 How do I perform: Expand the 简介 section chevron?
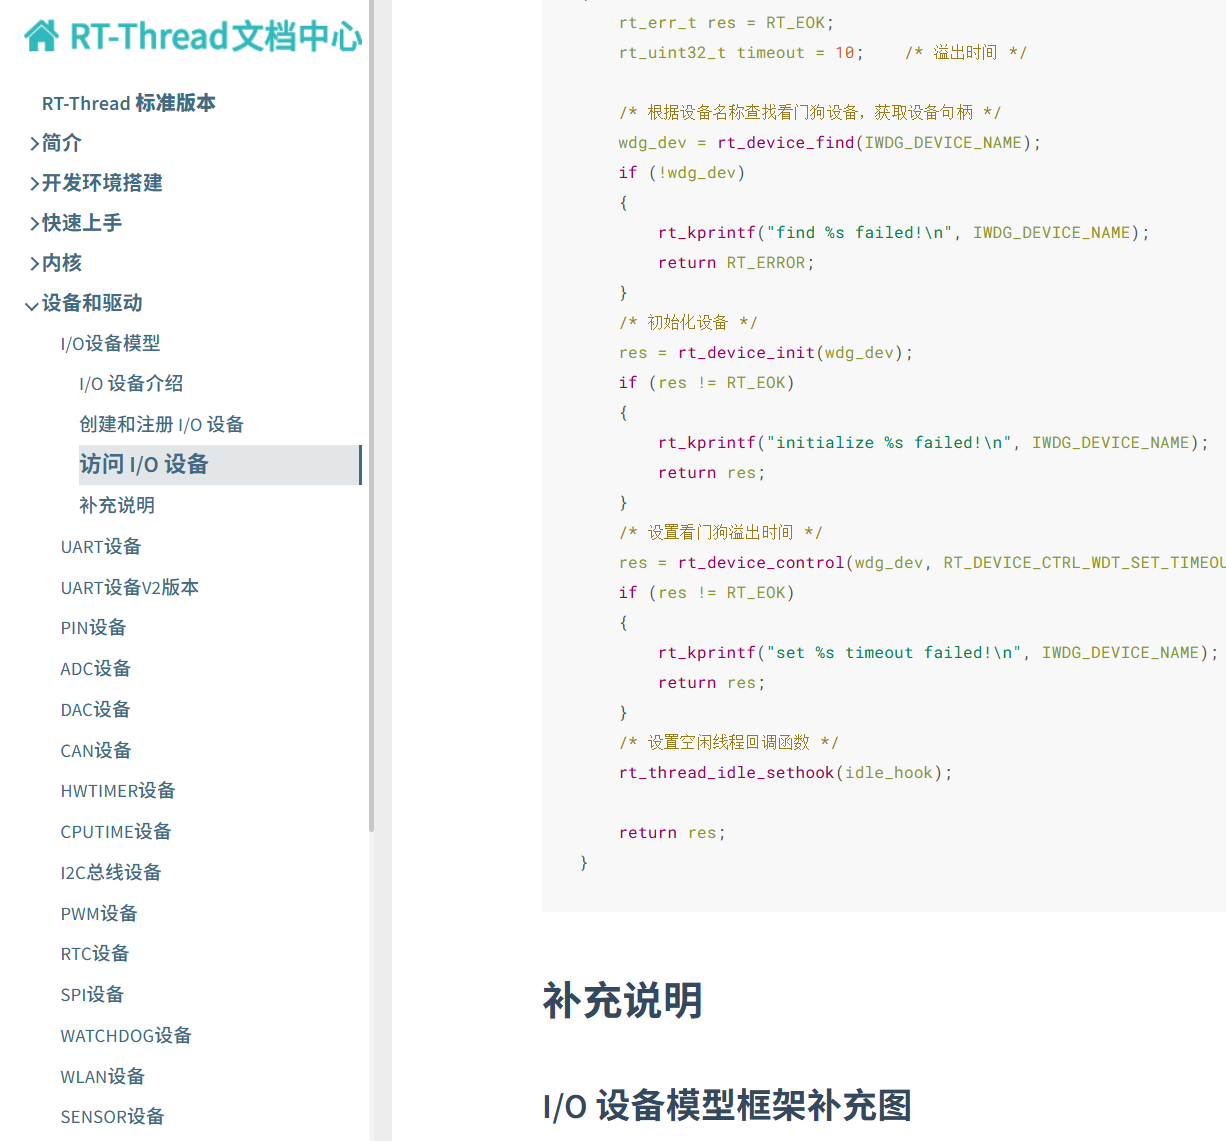click(34, 144)
